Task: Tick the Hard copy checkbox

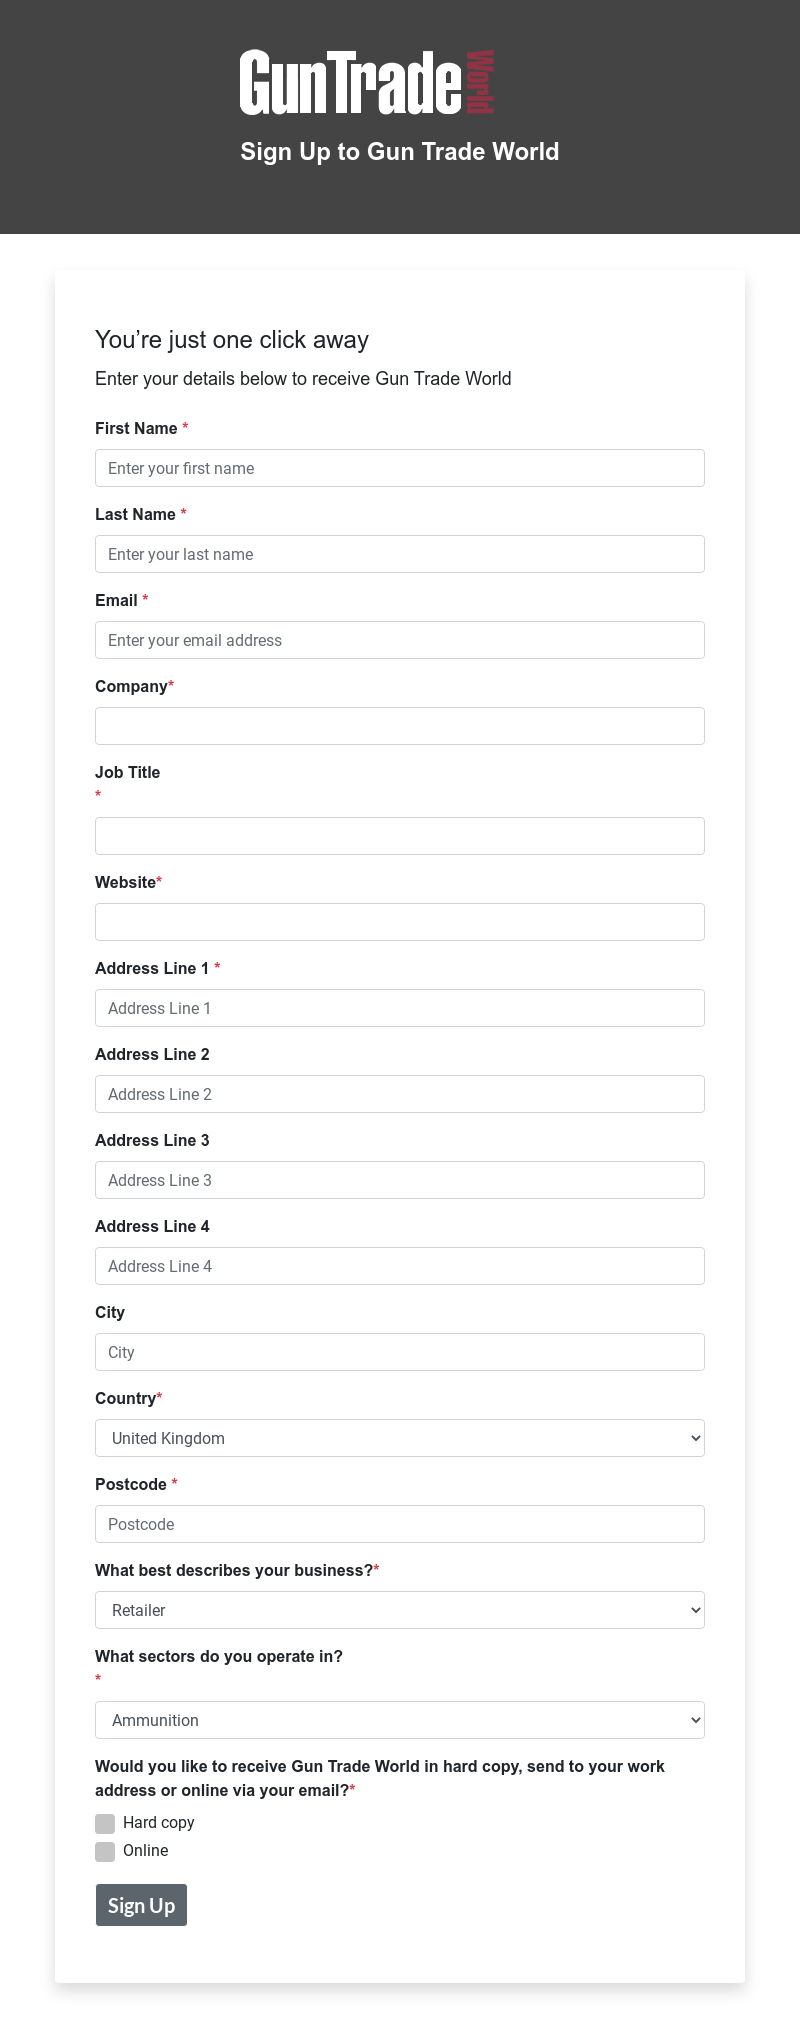Action: (x=105, y=1823)
